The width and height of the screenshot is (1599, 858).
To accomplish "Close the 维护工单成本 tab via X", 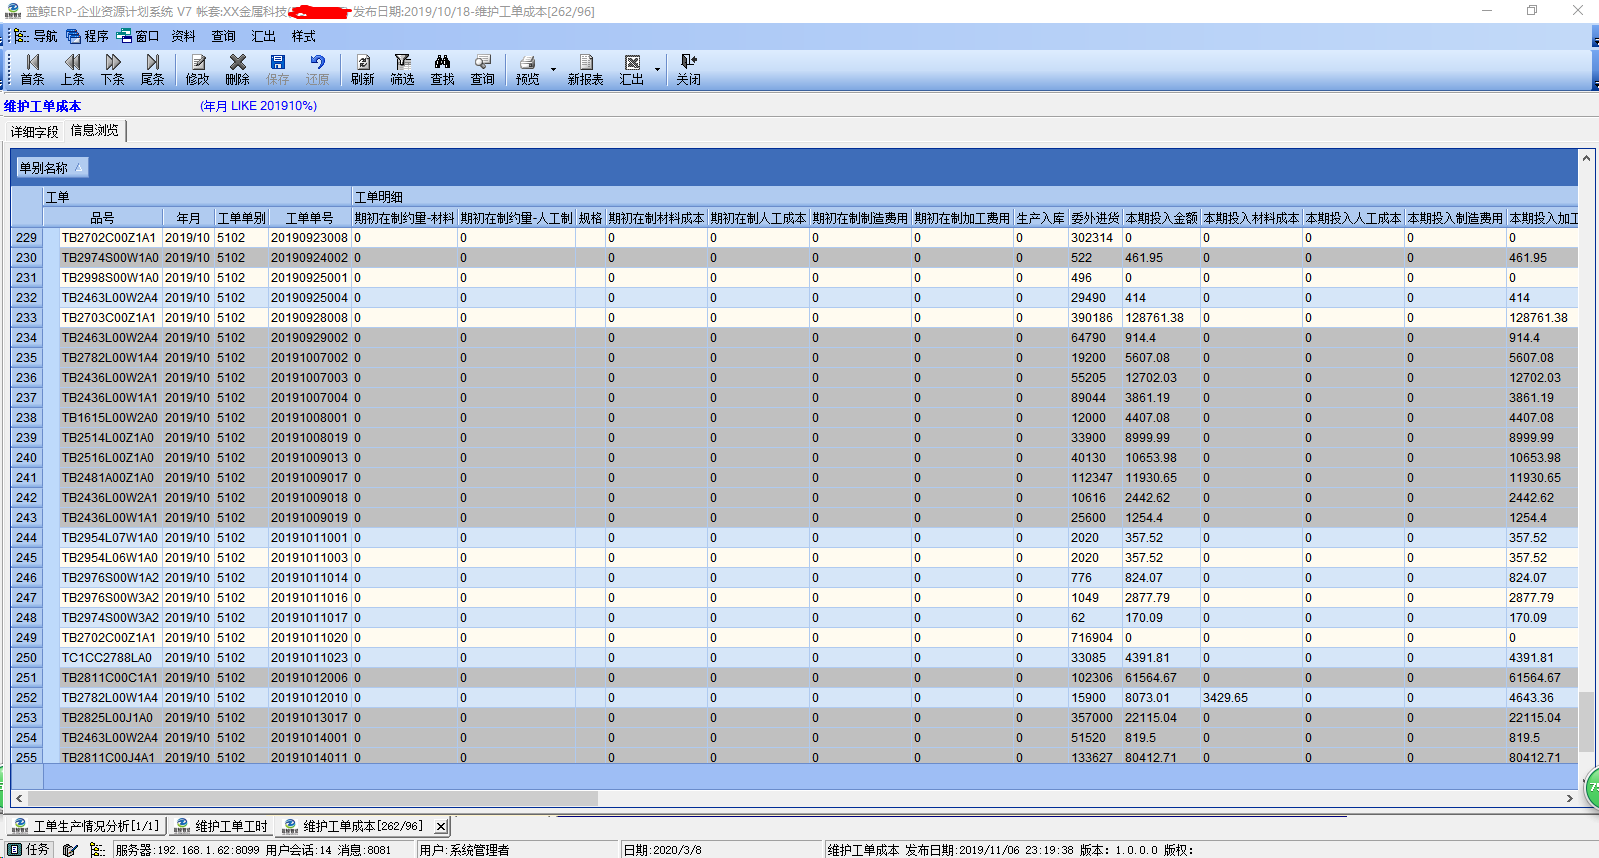I will (x=441, y=827).
